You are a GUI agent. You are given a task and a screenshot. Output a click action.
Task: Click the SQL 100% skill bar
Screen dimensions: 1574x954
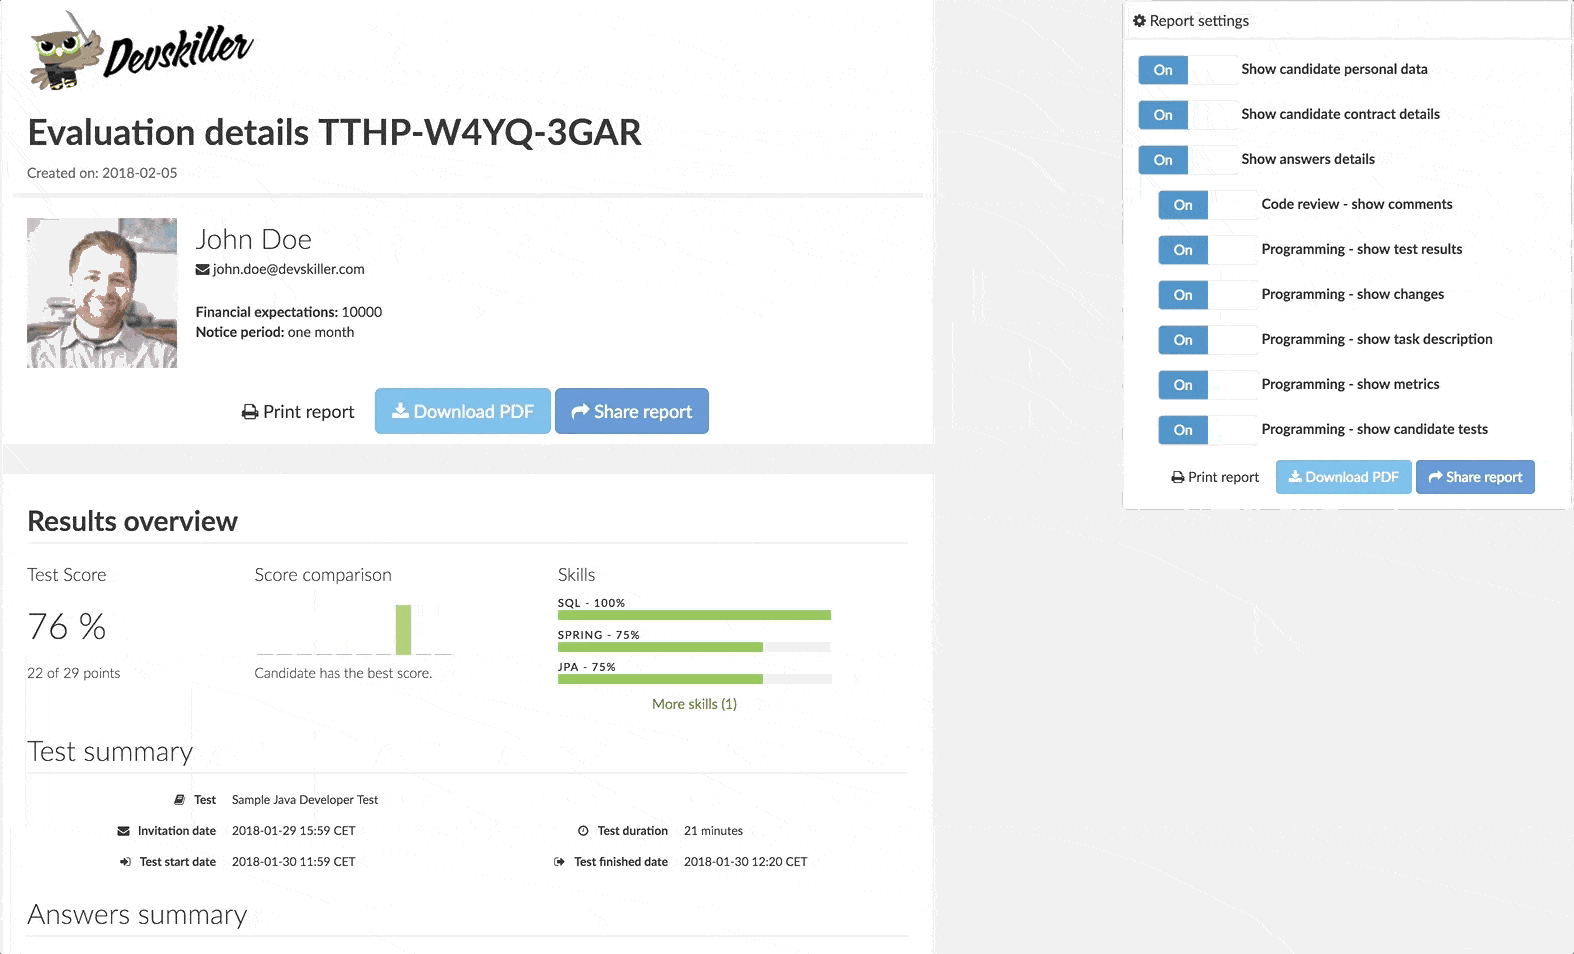694,615
